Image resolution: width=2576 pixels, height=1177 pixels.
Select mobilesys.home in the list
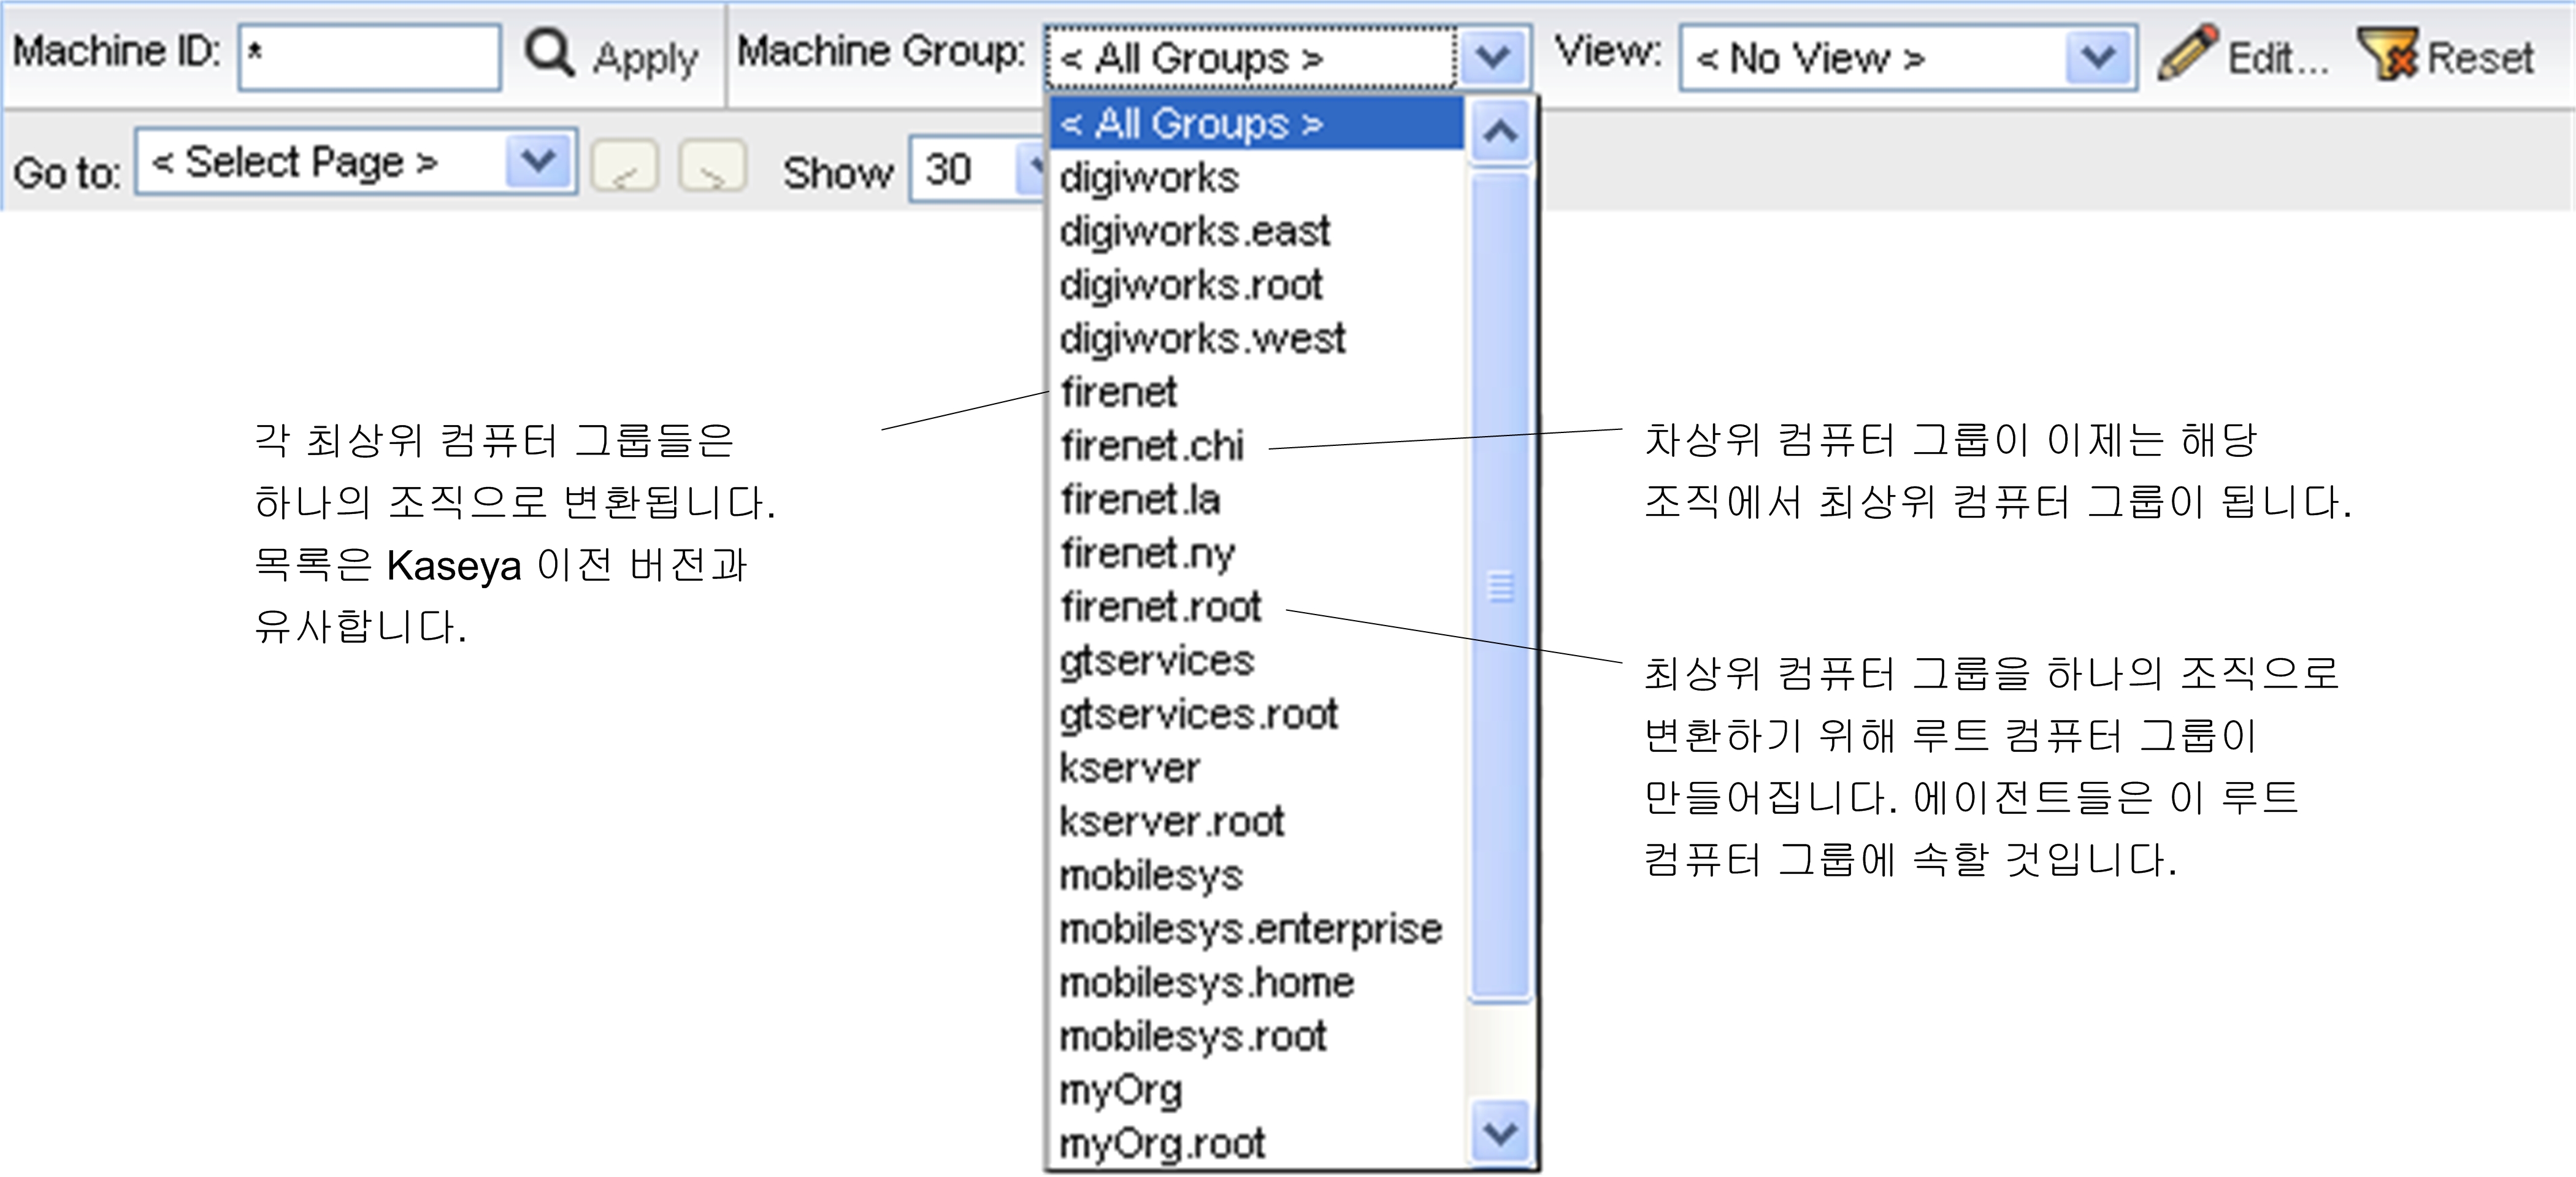click(x=1257, y=984)
